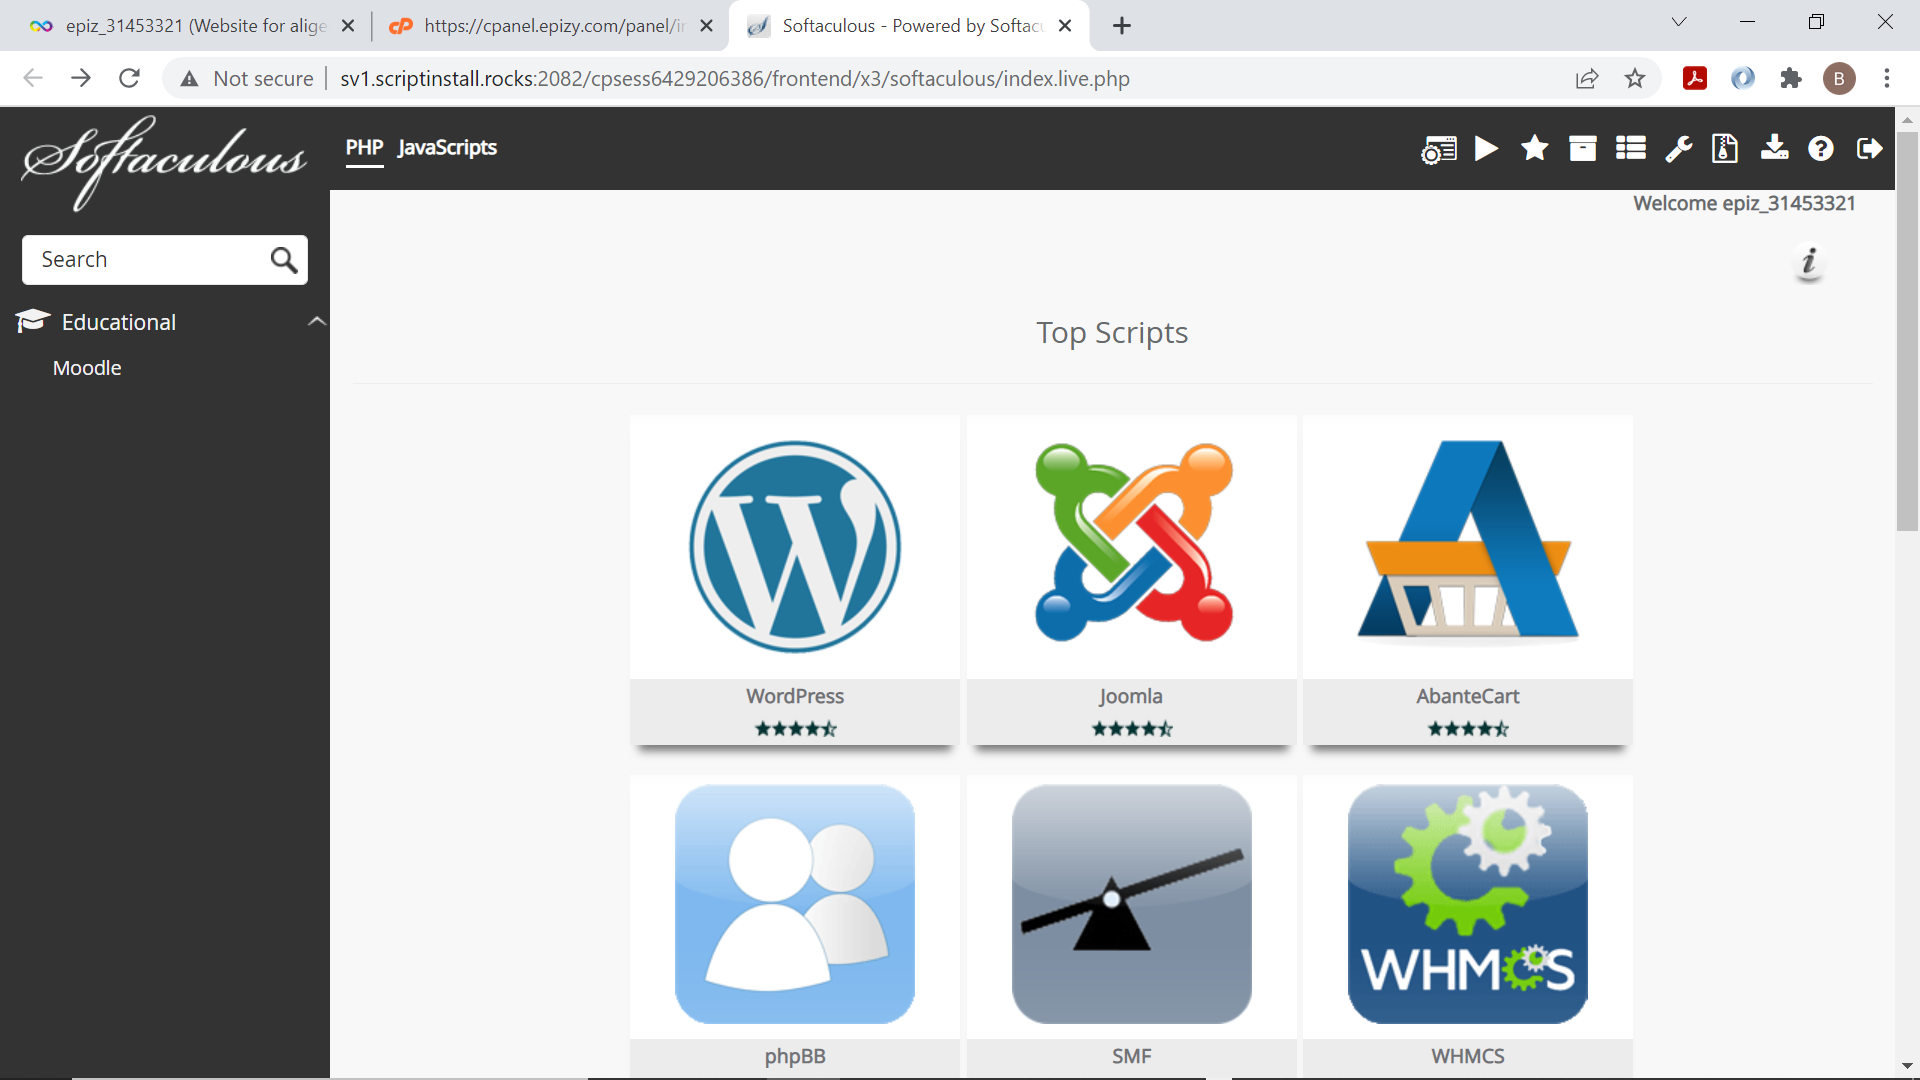Viewport: 1920px width, 1080px height.
Task: Open the extensions puzzle icon
Action: 1791,78
